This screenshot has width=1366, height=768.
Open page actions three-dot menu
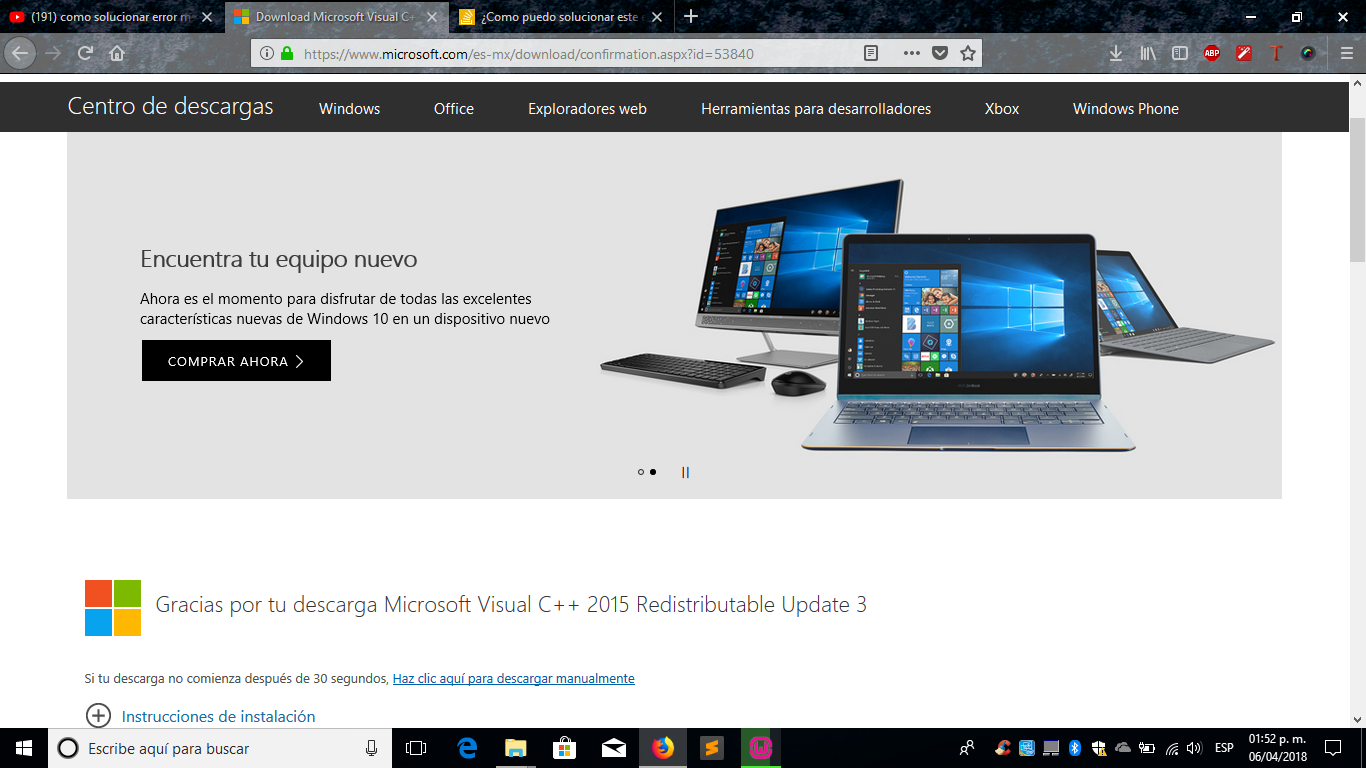pyautogui.click(x=911, y=53)
